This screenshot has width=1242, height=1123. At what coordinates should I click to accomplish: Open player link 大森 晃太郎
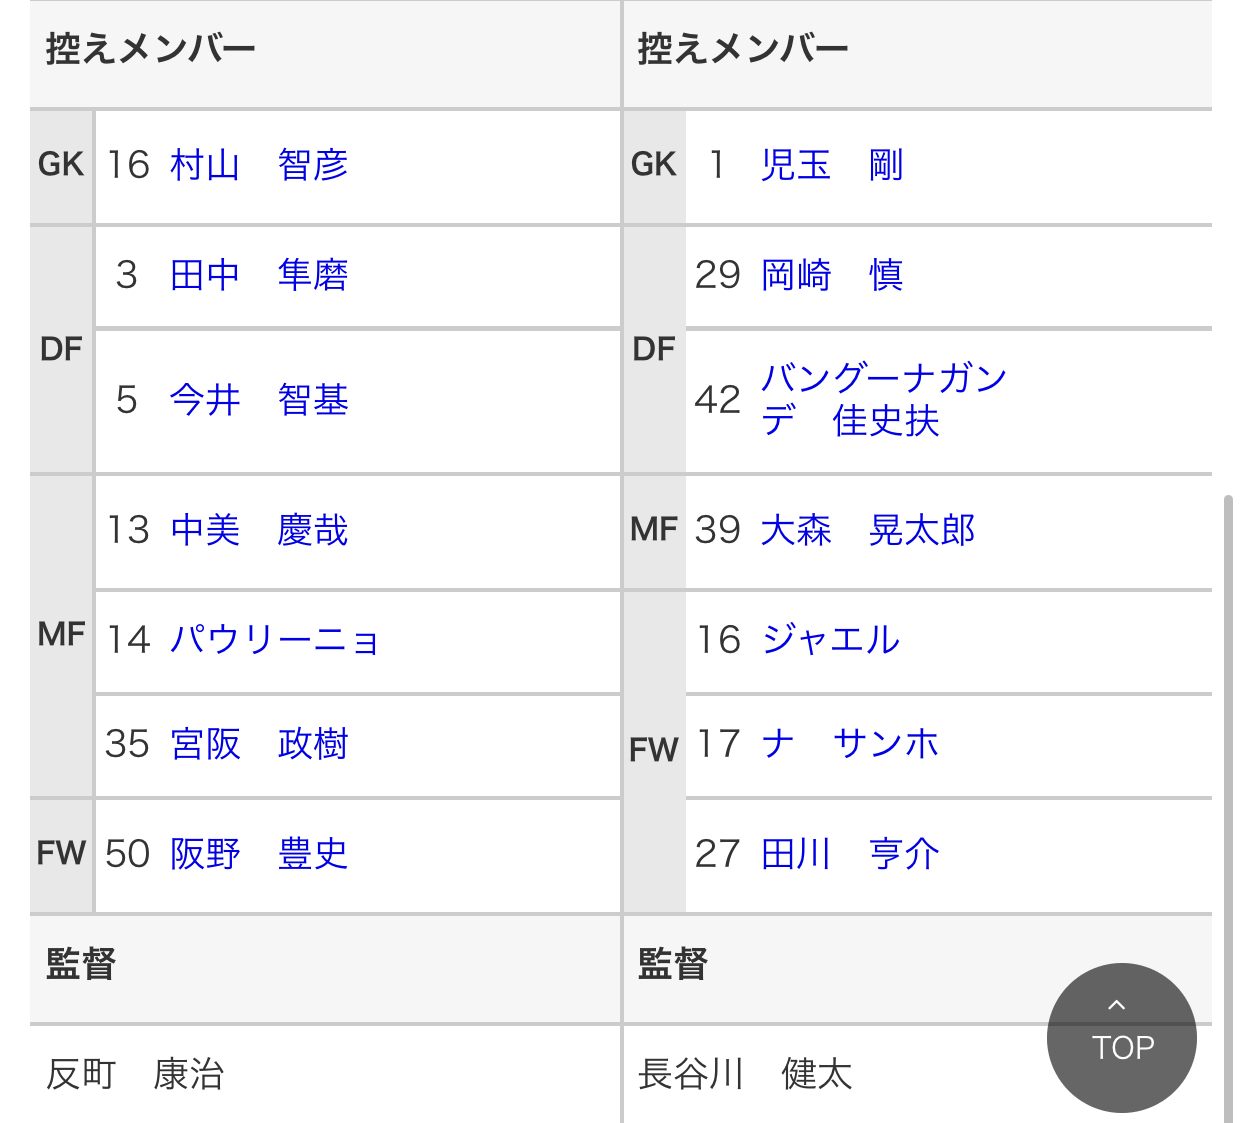(x=867, y=530)
